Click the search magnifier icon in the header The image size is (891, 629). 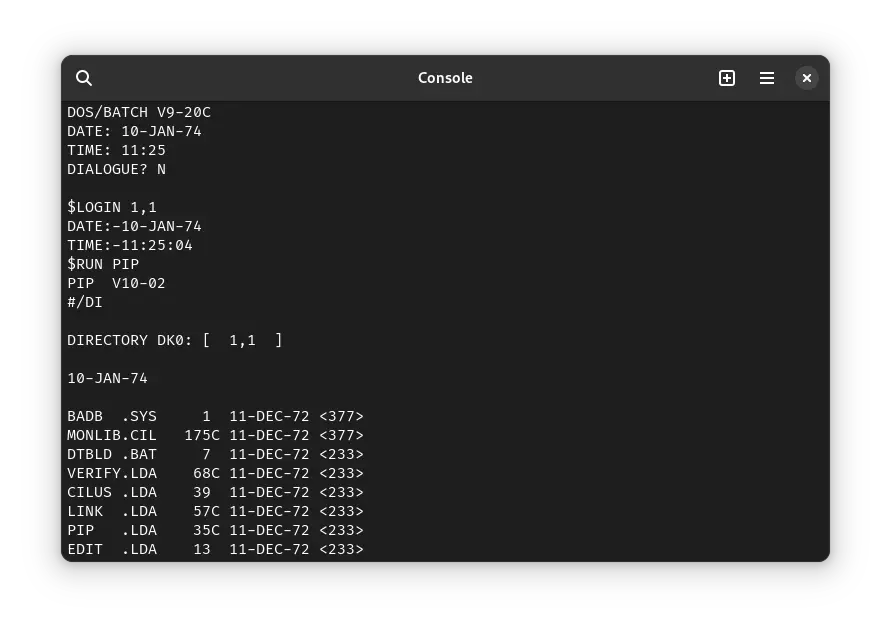(84, 78)
